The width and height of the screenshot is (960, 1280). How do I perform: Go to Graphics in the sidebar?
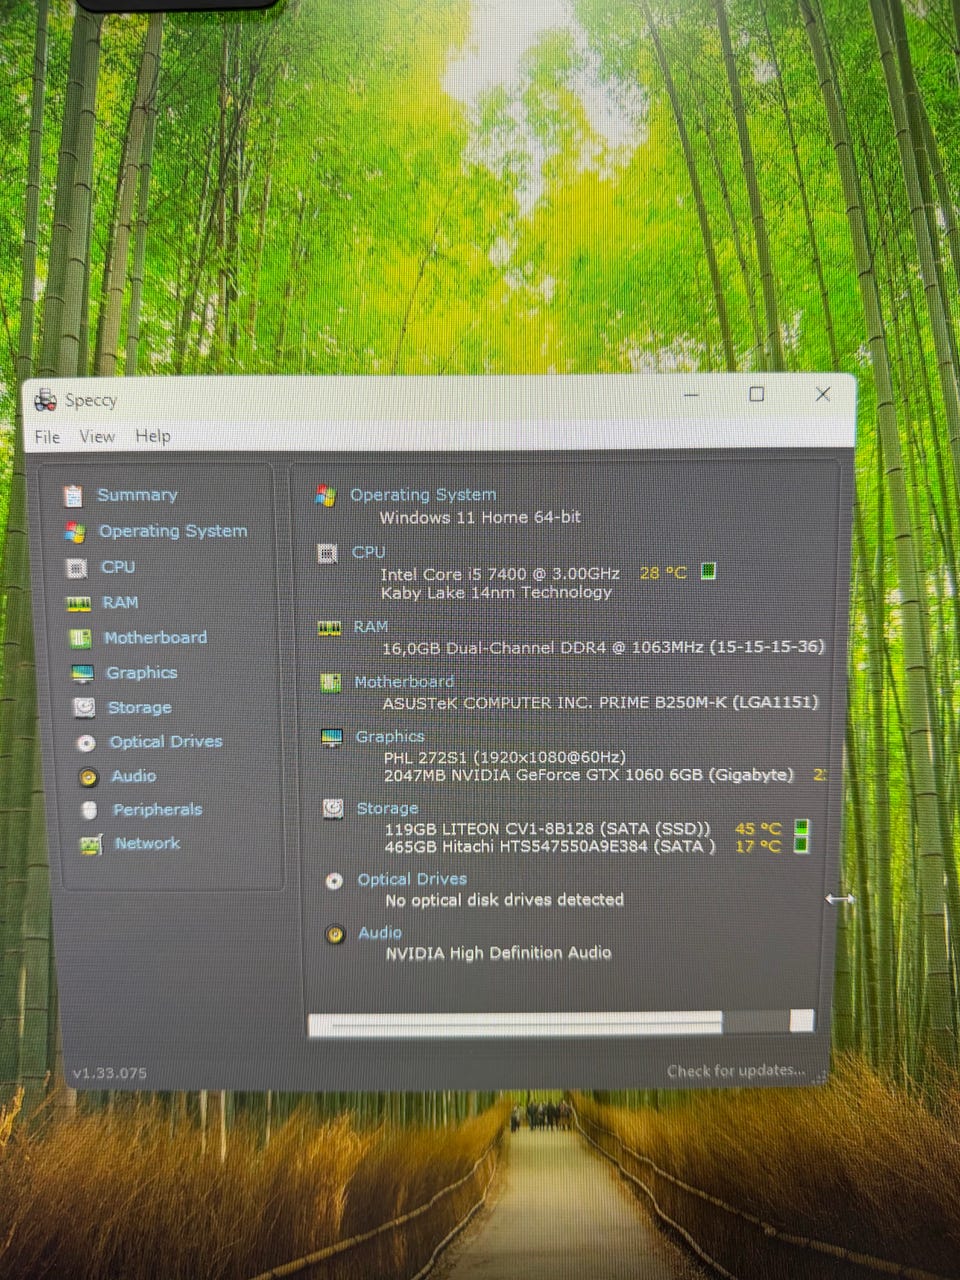141,673
